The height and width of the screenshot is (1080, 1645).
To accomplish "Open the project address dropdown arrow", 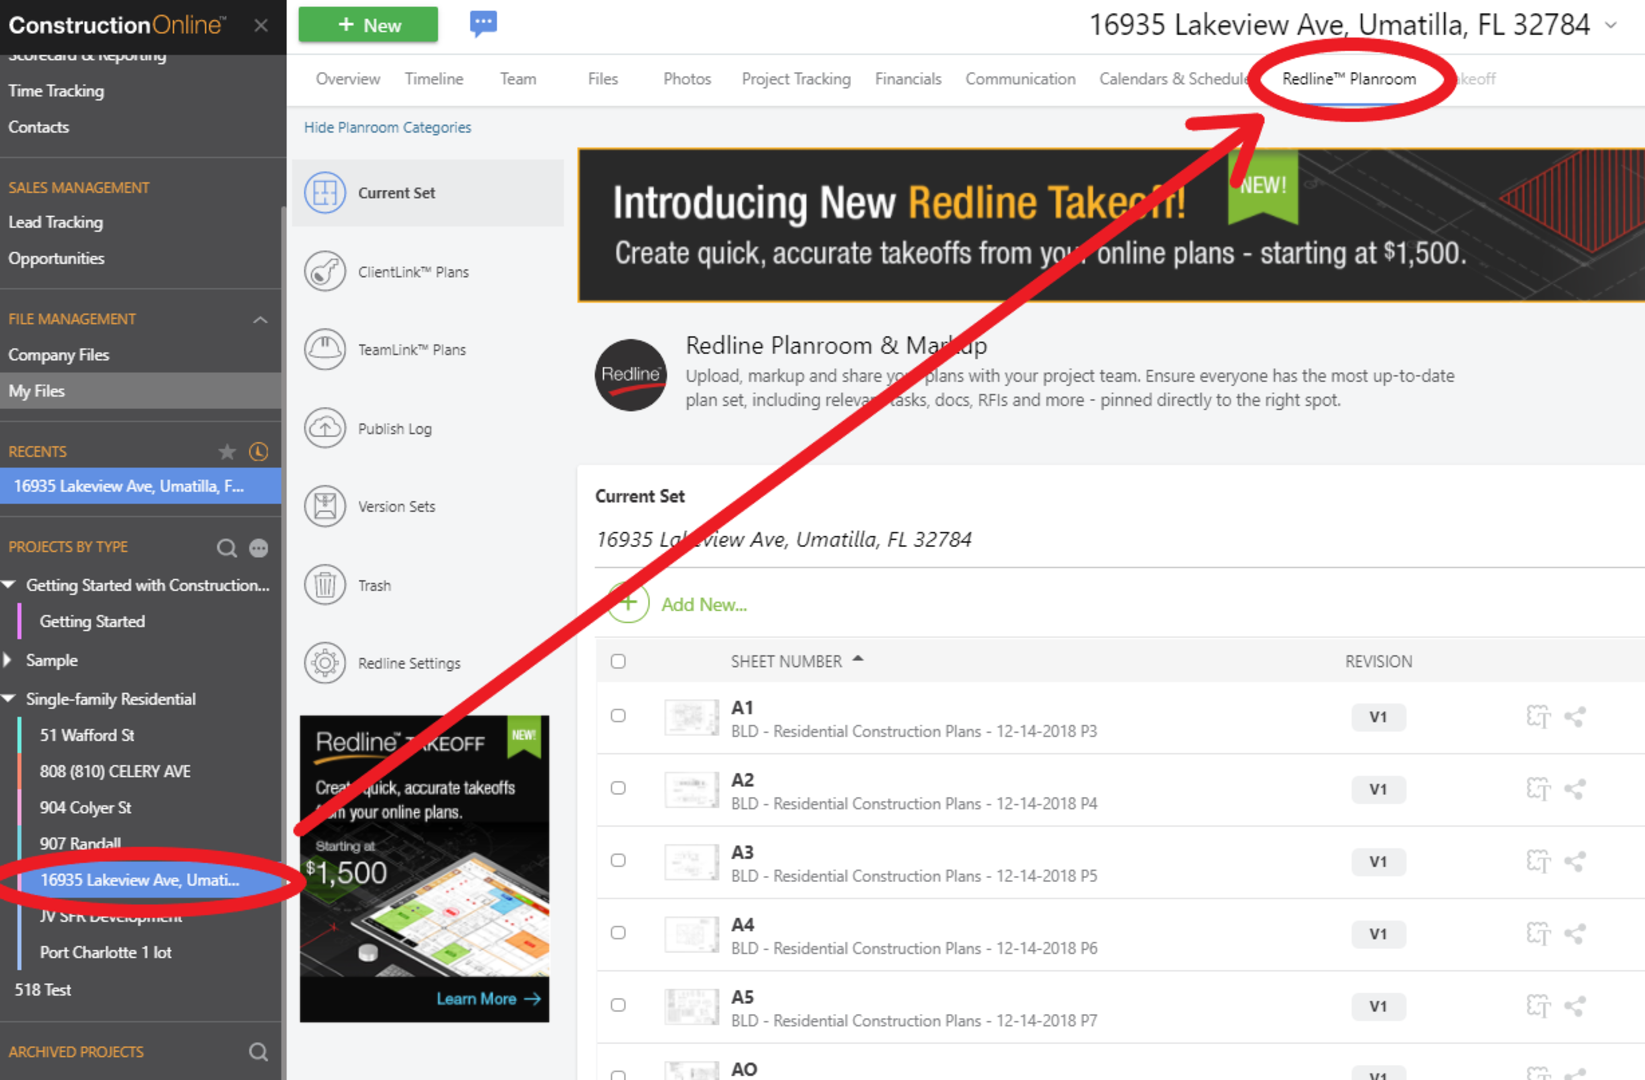I will [1611, 25].
